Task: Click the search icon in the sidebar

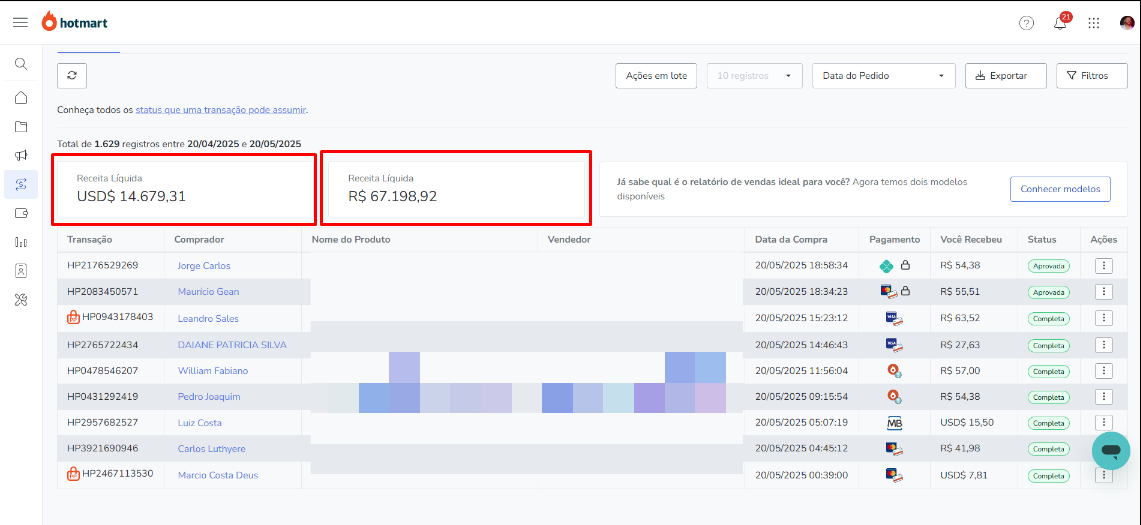Action: [x=21, y=64]
